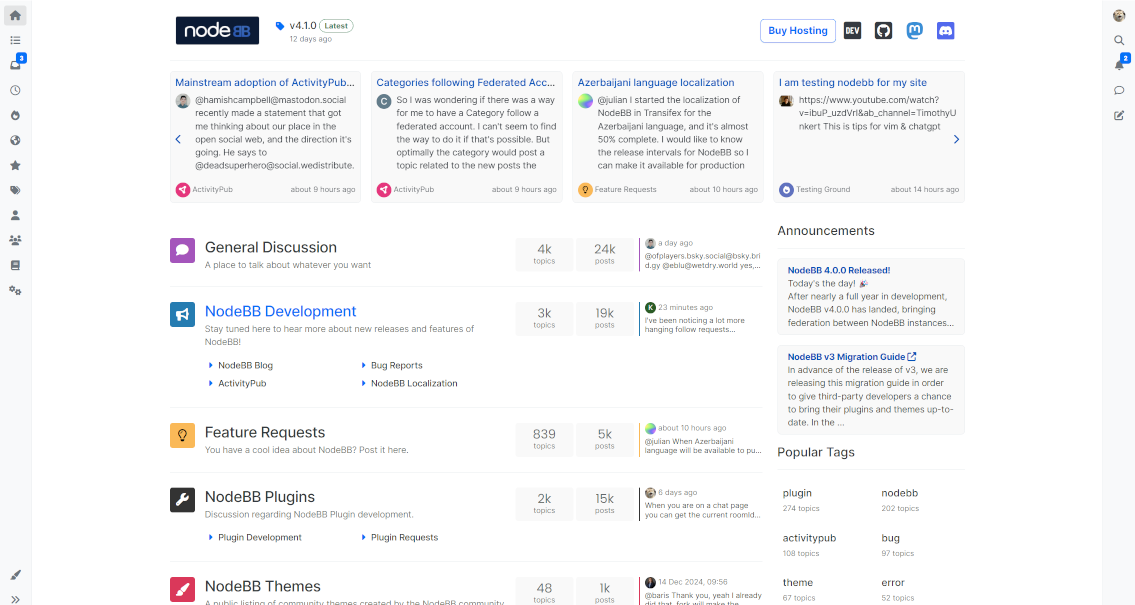Viewport: 1135px width, 605px height.
Task: Open the GitHub icon link
Action: point(883,31)
